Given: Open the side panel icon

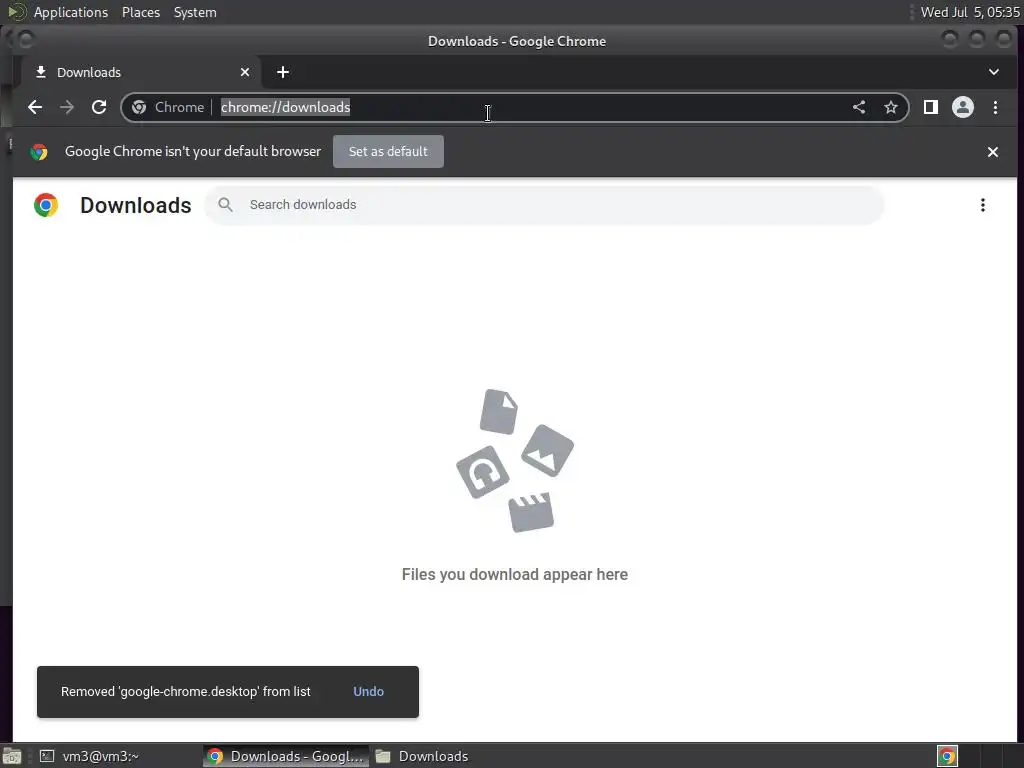Looking at the screenshot, I should coord(931,107).
